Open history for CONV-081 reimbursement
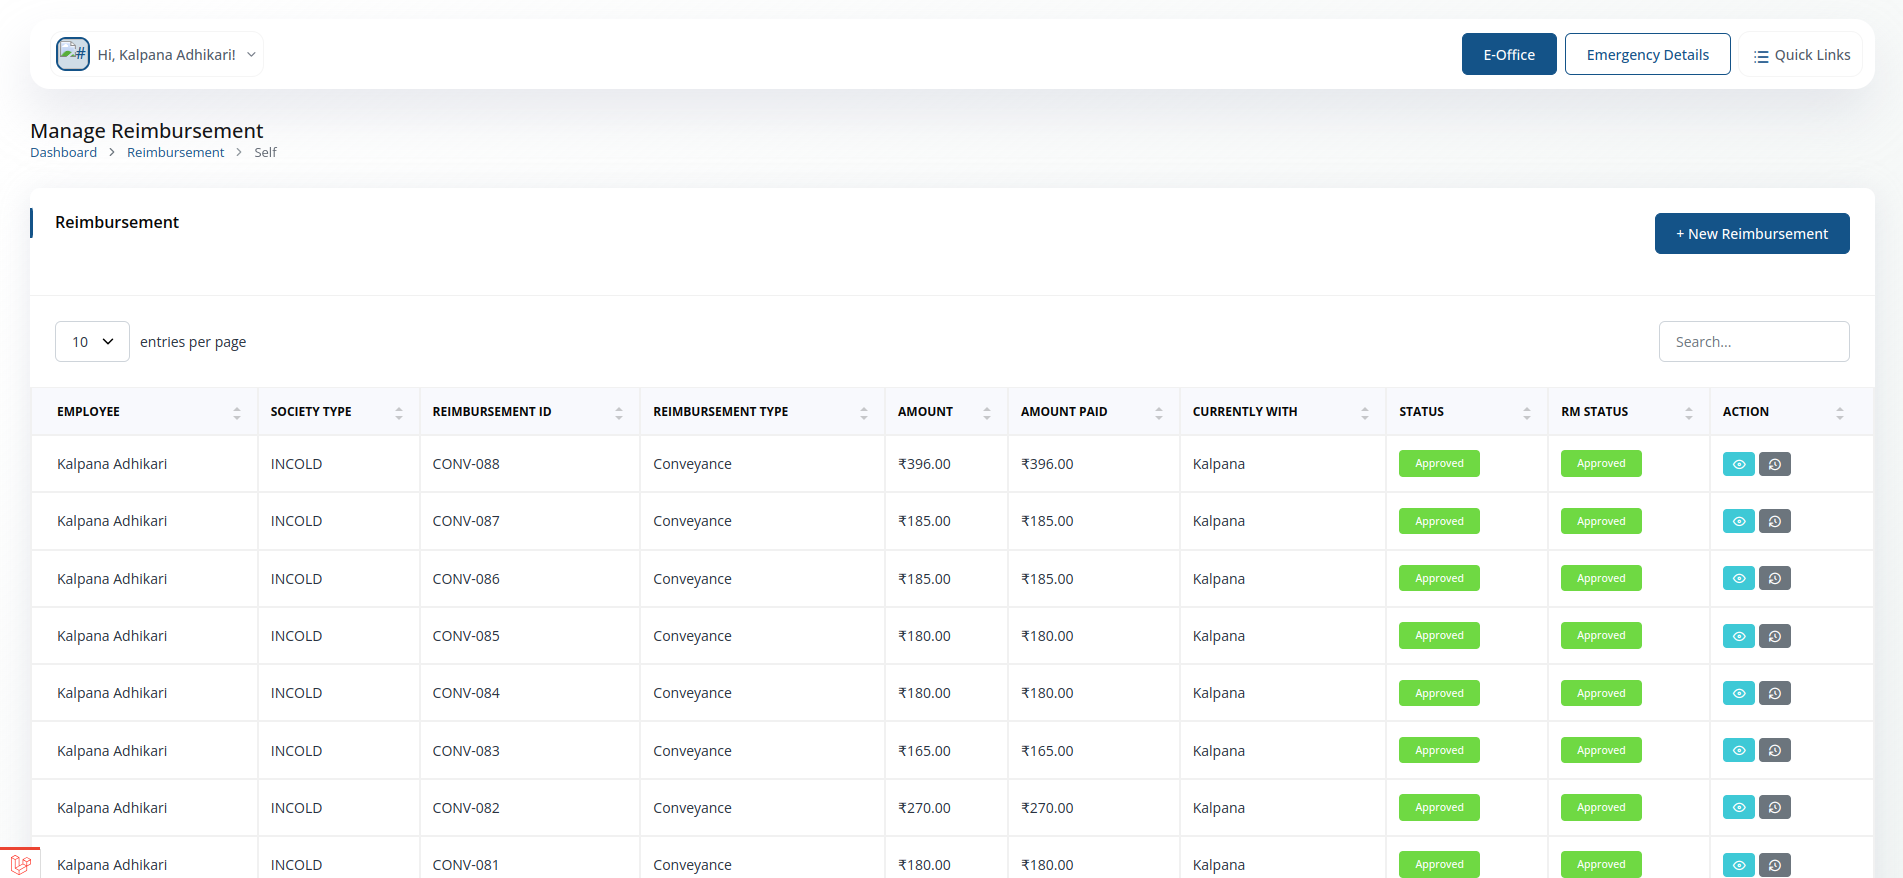Viewport: 1903px width, 878px height. click(1774, 865)
